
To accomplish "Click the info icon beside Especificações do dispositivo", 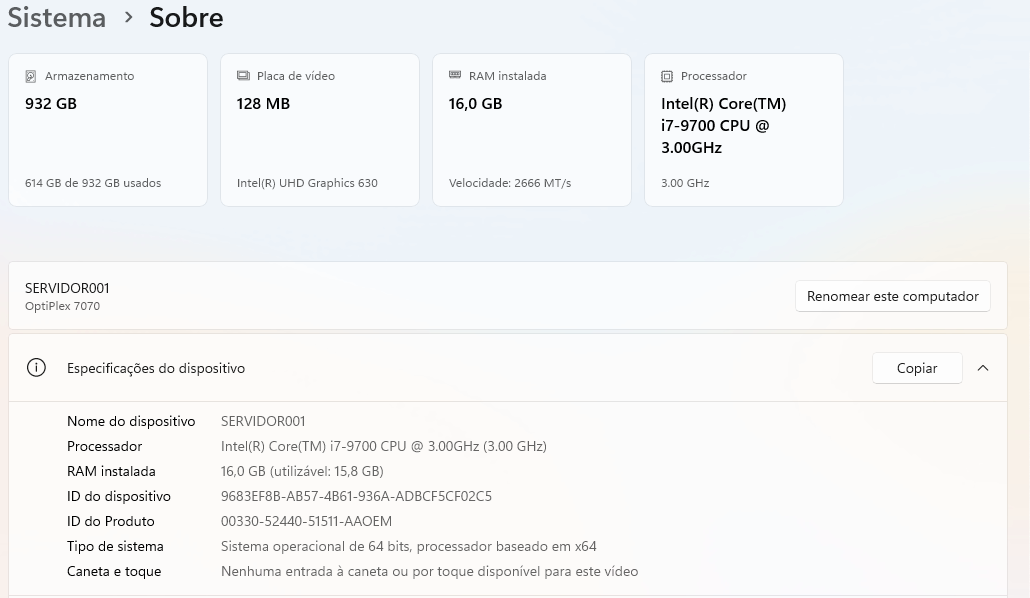I will pyautogui.click(x=36, y=368).
